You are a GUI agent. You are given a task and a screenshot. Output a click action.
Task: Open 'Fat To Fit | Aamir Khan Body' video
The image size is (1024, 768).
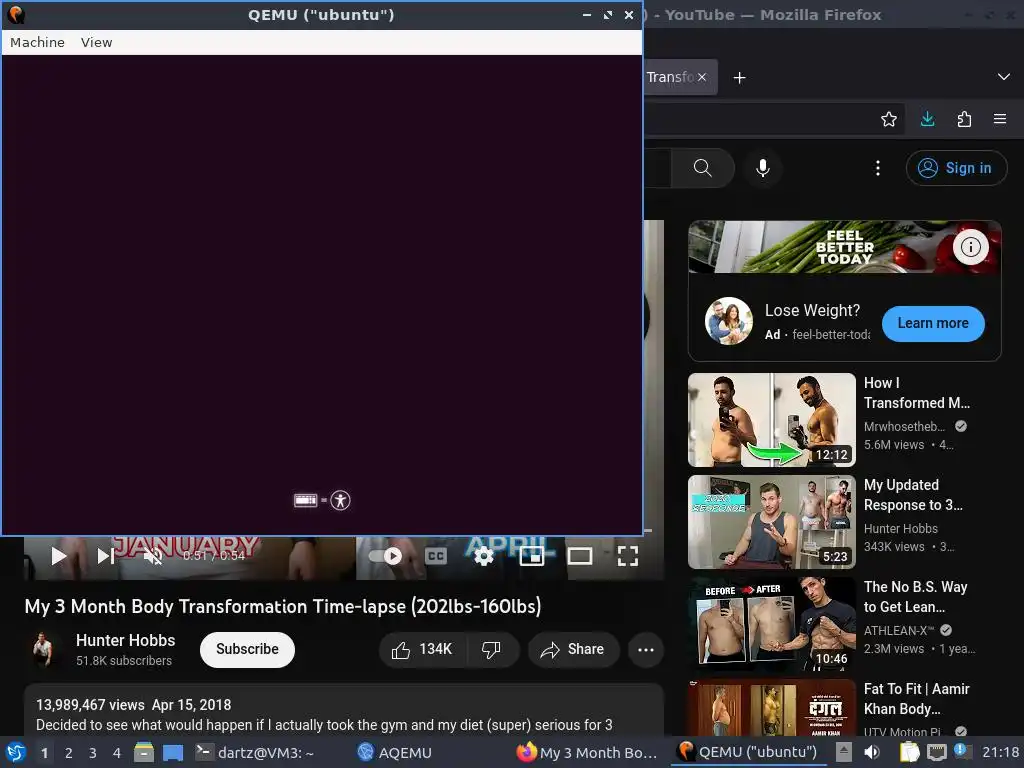(x=917, y=699)
